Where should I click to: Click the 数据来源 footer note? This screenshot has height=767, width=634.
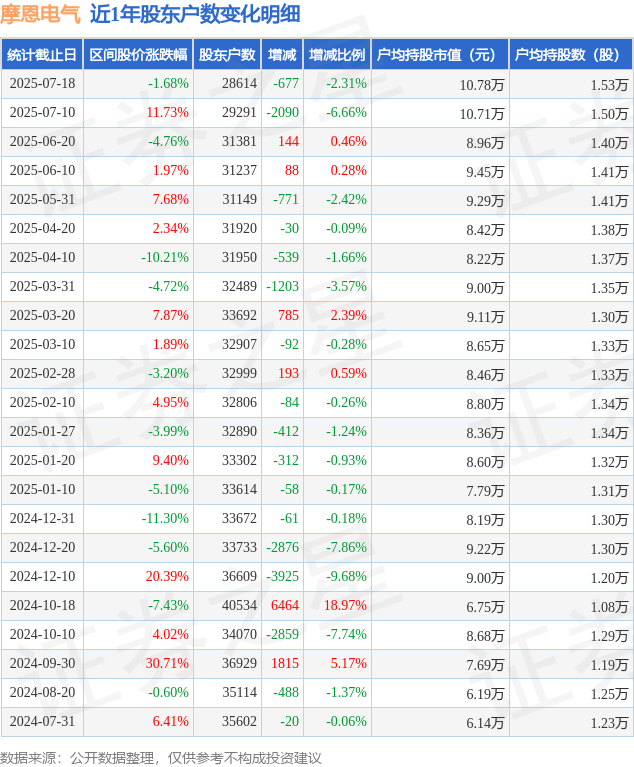(x=161, y=758)
